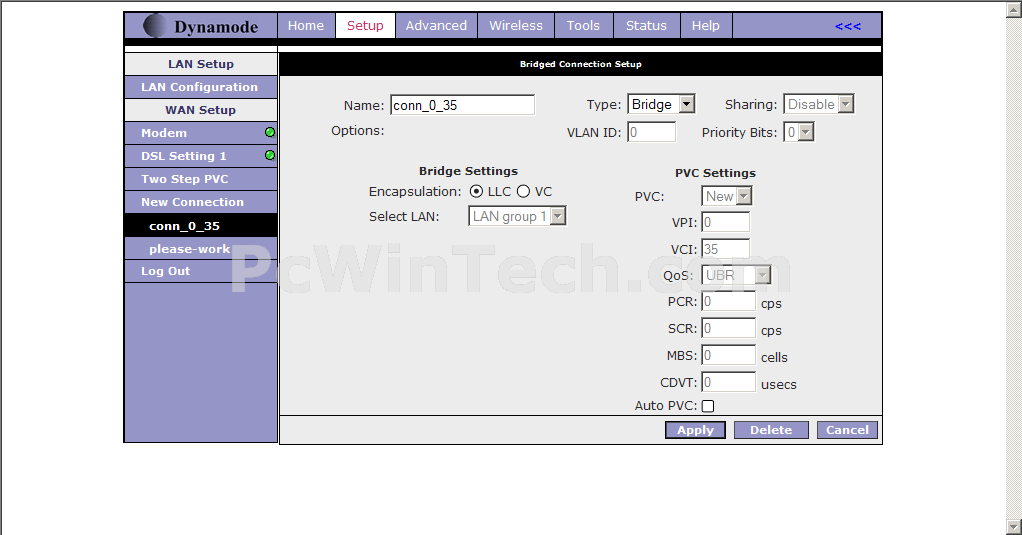Click the Name input field
The width and height of the screenshot is (1022, 535).
(x=463, y=105)
